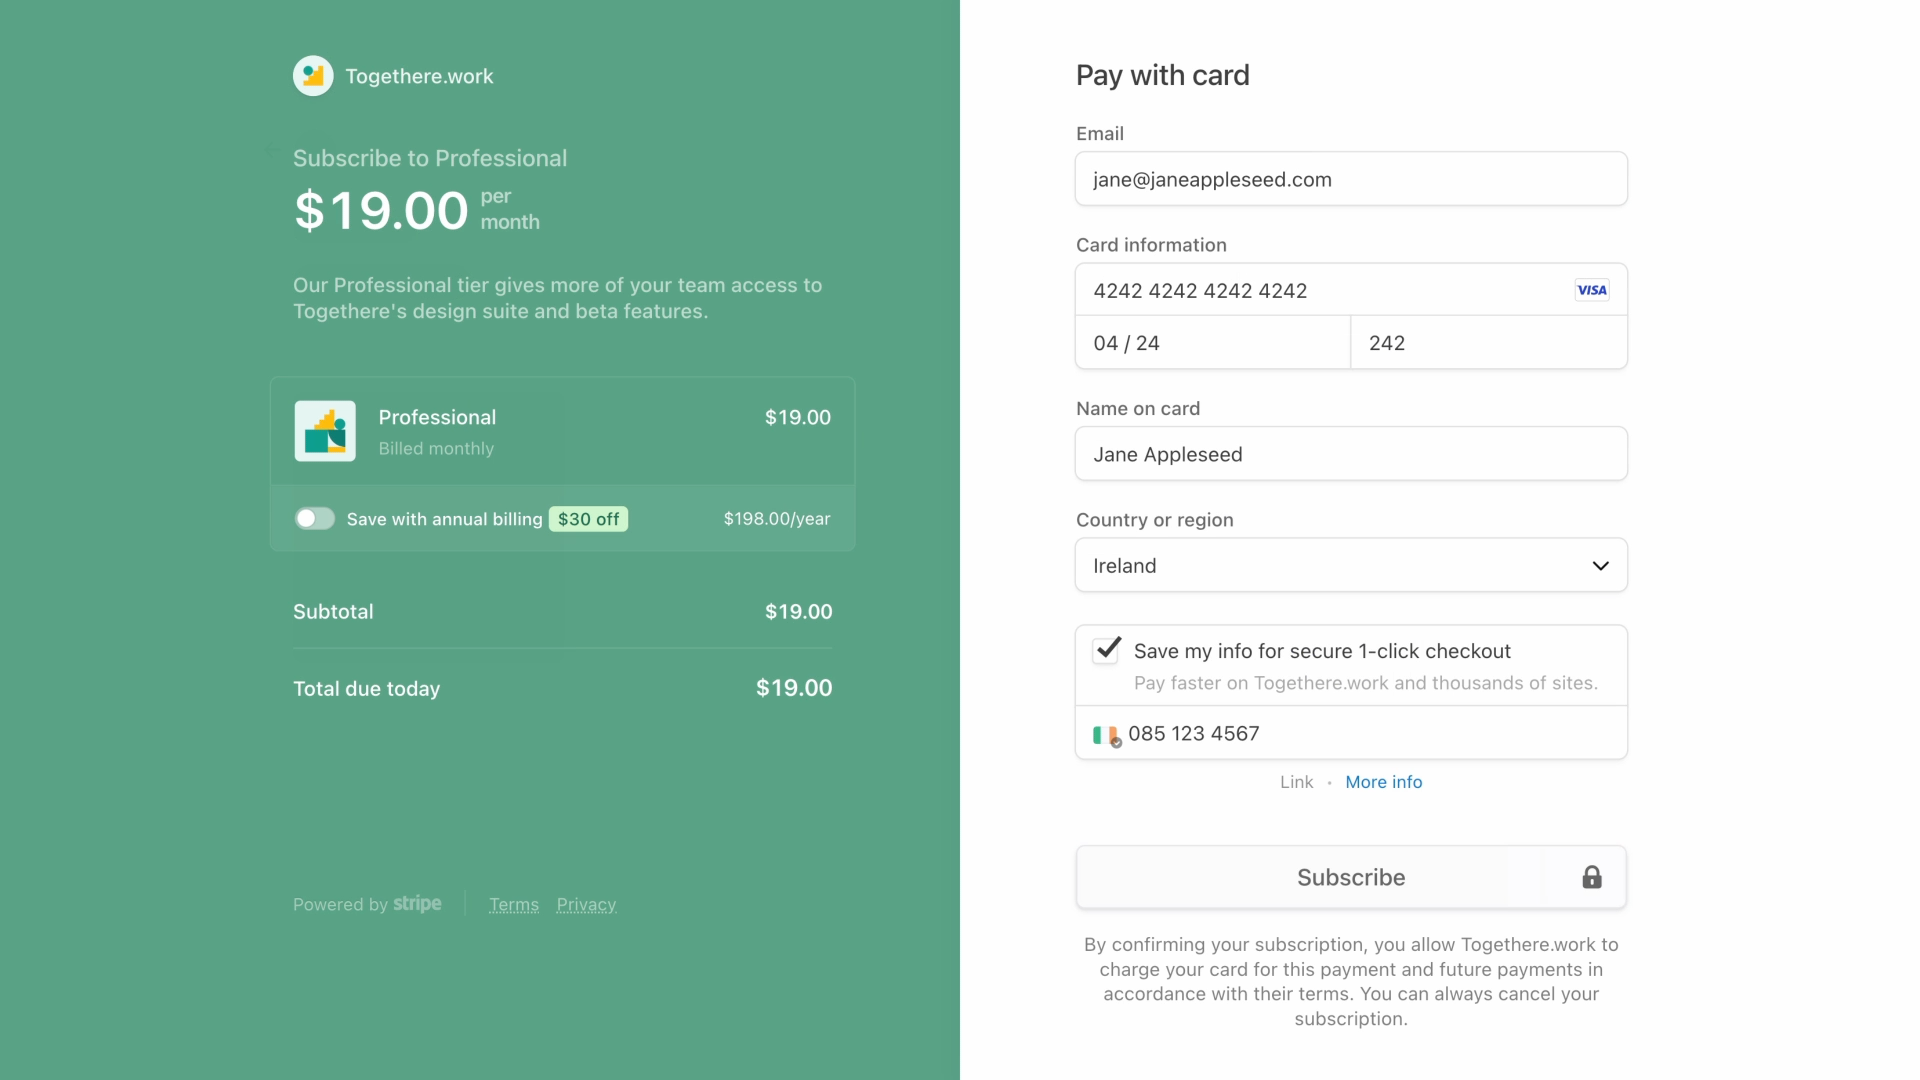Screen dimensions: 1920x1080
Task: Focus the Email input field
Action: [x=1351, y=179]
